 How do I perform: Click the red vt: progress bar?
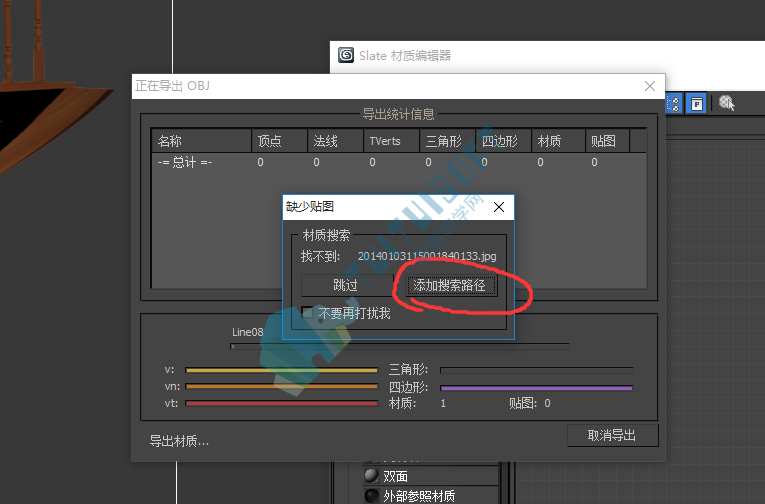click(282, 403)
